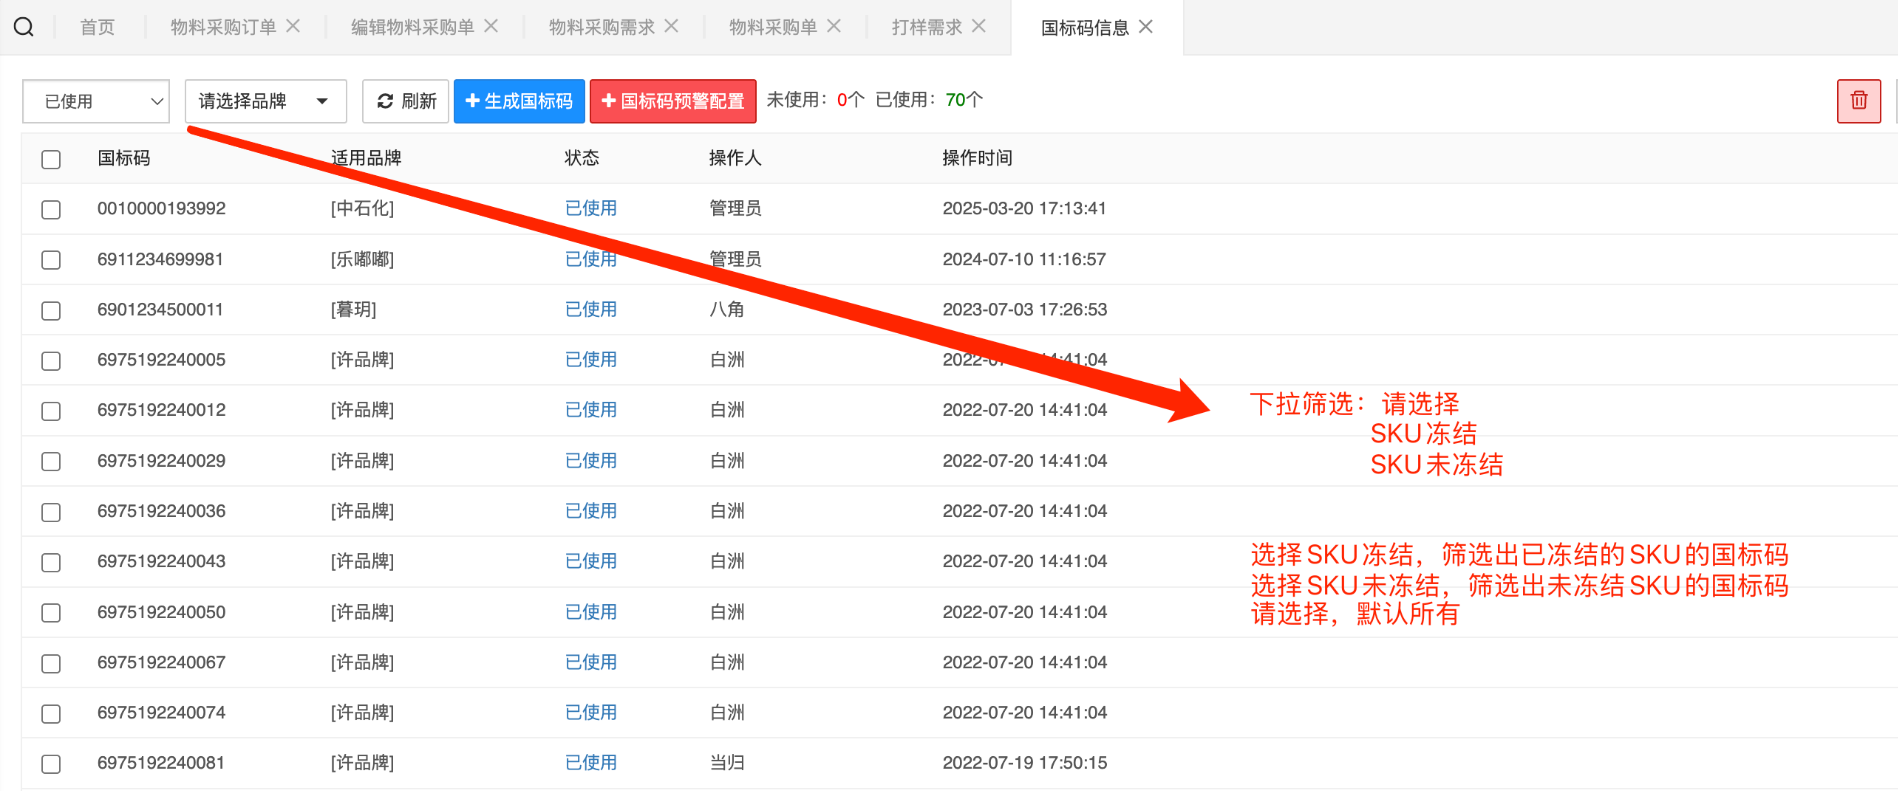The image size is (1898, 791).
Task: Switch to the 打样需求 tab
Action: pyautogui.click(x=926, y=27)
